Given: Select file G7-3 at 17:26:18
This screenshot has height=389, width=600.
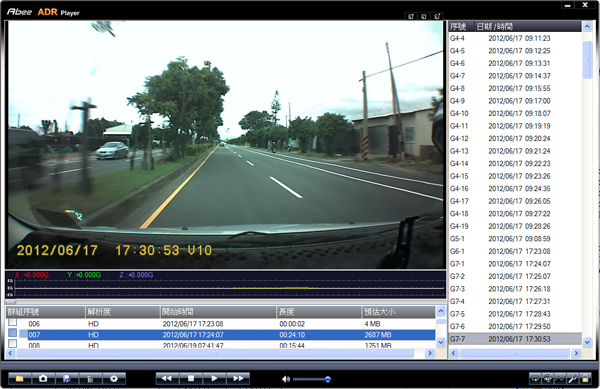Looking at the screenshot, I should coord(515,289).
